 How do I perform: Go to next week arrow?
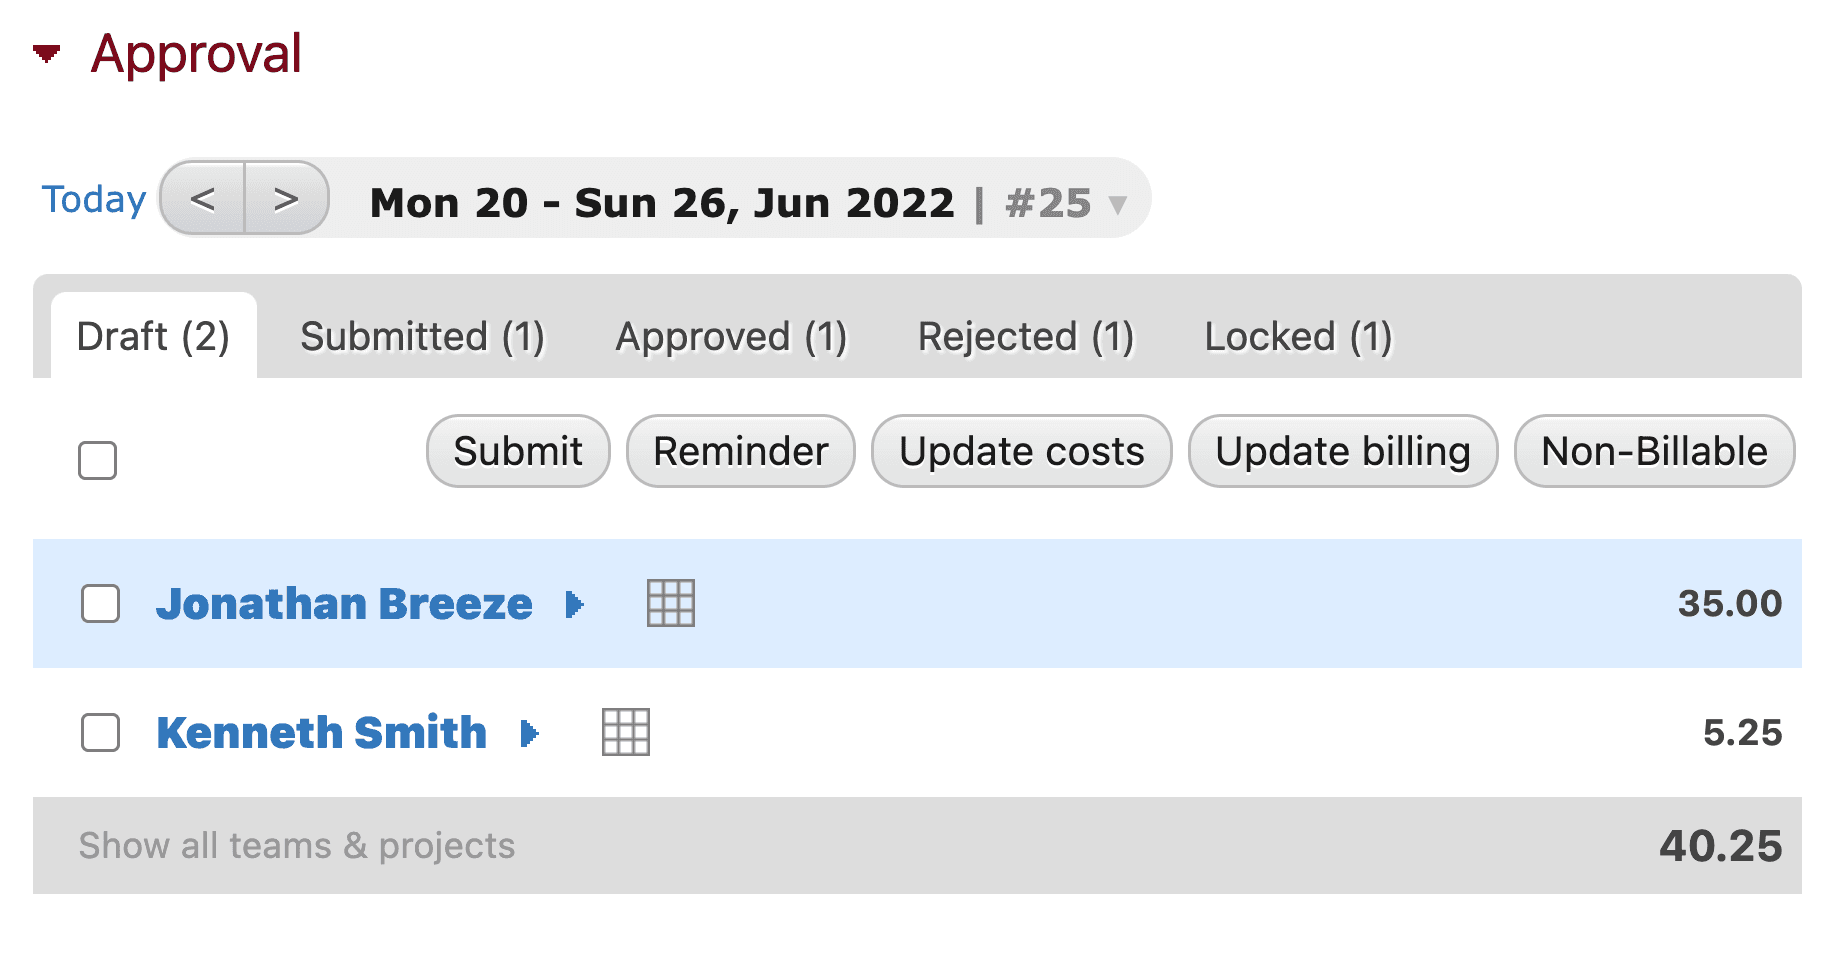tap(286, 199)
